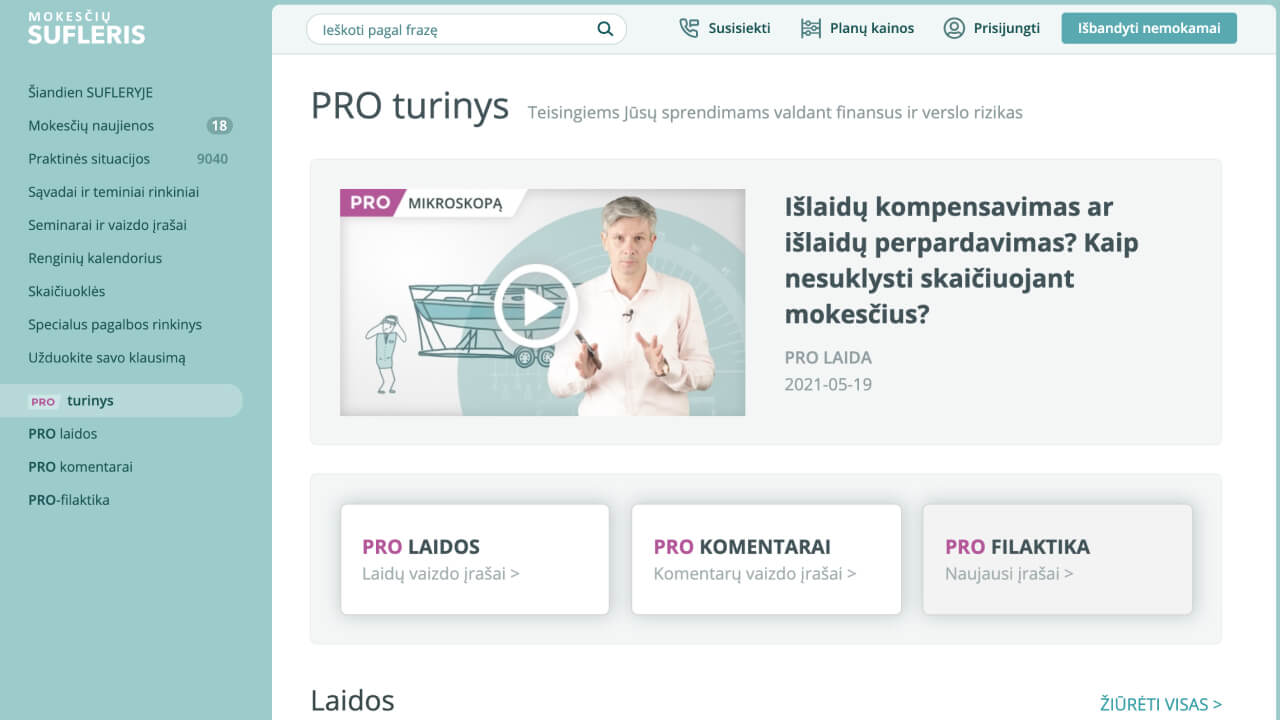Open Praktinės situacijos section
This screenshot has width=1280, height=720.
(89, 159)
